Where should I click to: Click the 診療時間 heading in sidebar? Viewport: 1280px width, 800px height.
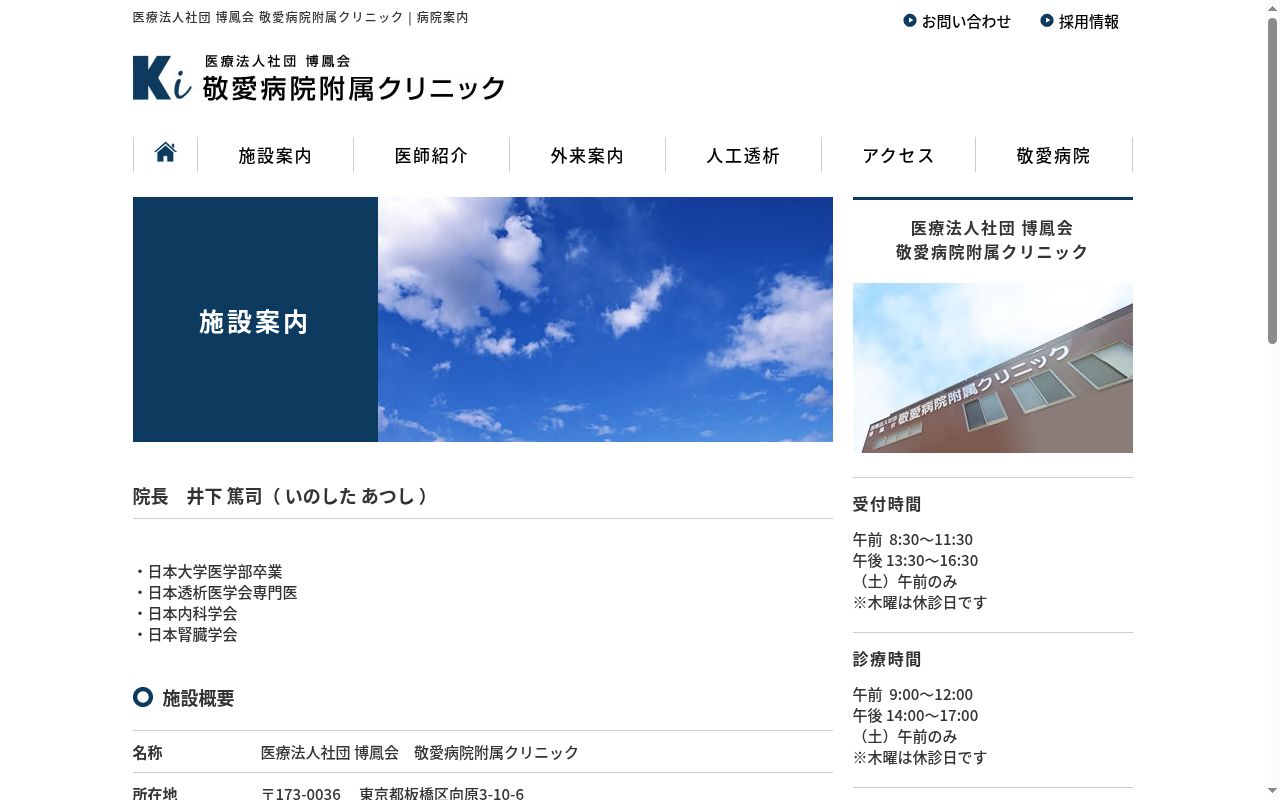click(887, 659)
